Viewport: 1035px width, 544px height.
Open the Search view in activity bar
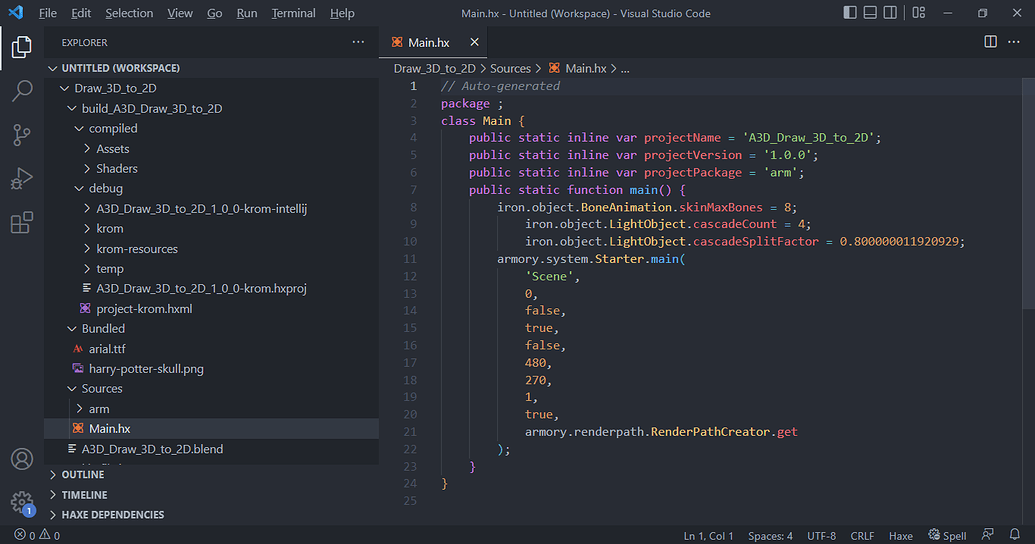(x=21, y=91)
